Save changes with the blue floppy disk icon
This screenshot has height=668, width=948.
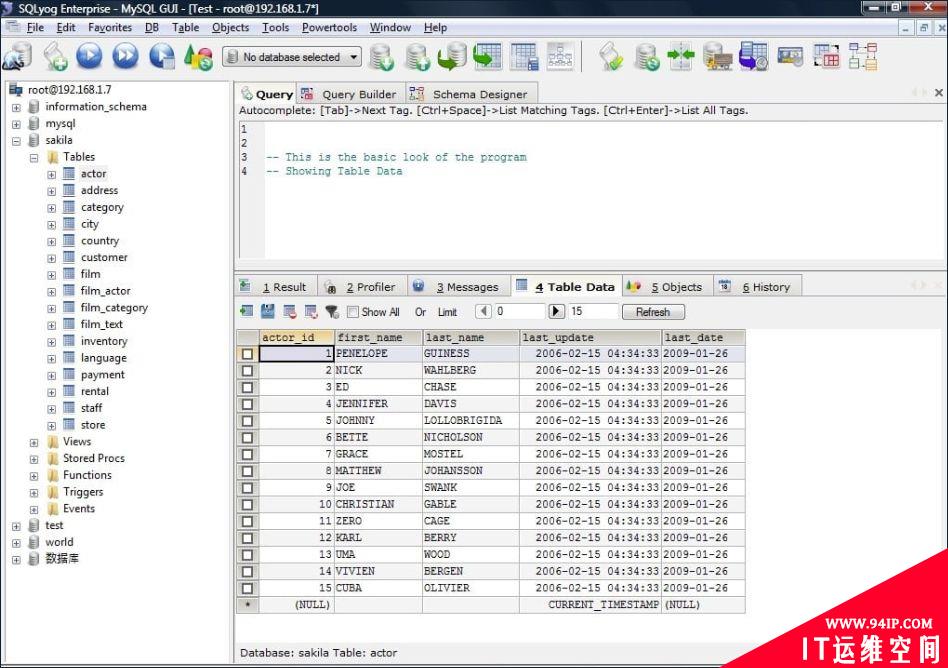point(268,311)
